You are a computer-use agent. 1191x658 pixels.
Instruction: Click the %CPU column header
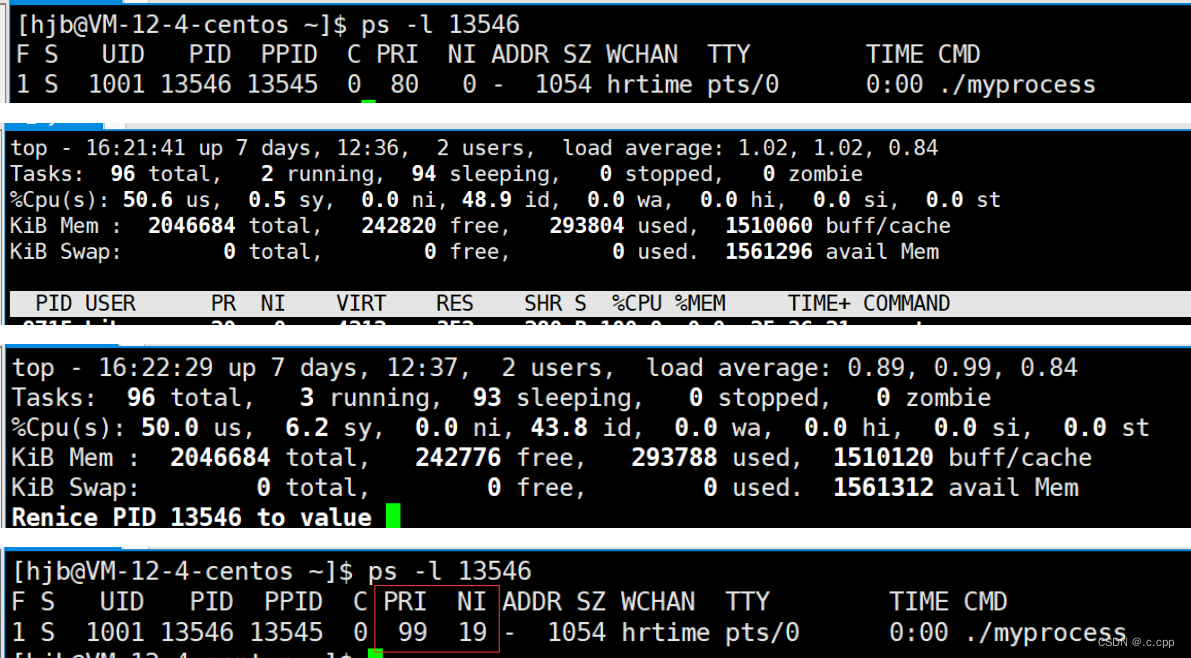(x=637, y=303)
